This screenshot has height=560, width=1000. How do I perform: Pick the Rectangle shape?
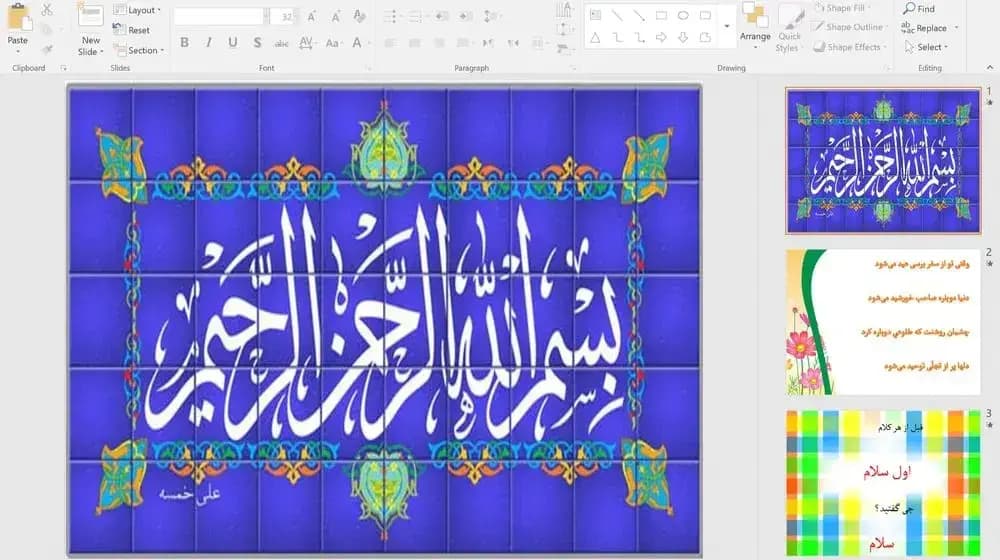[661, 15]
